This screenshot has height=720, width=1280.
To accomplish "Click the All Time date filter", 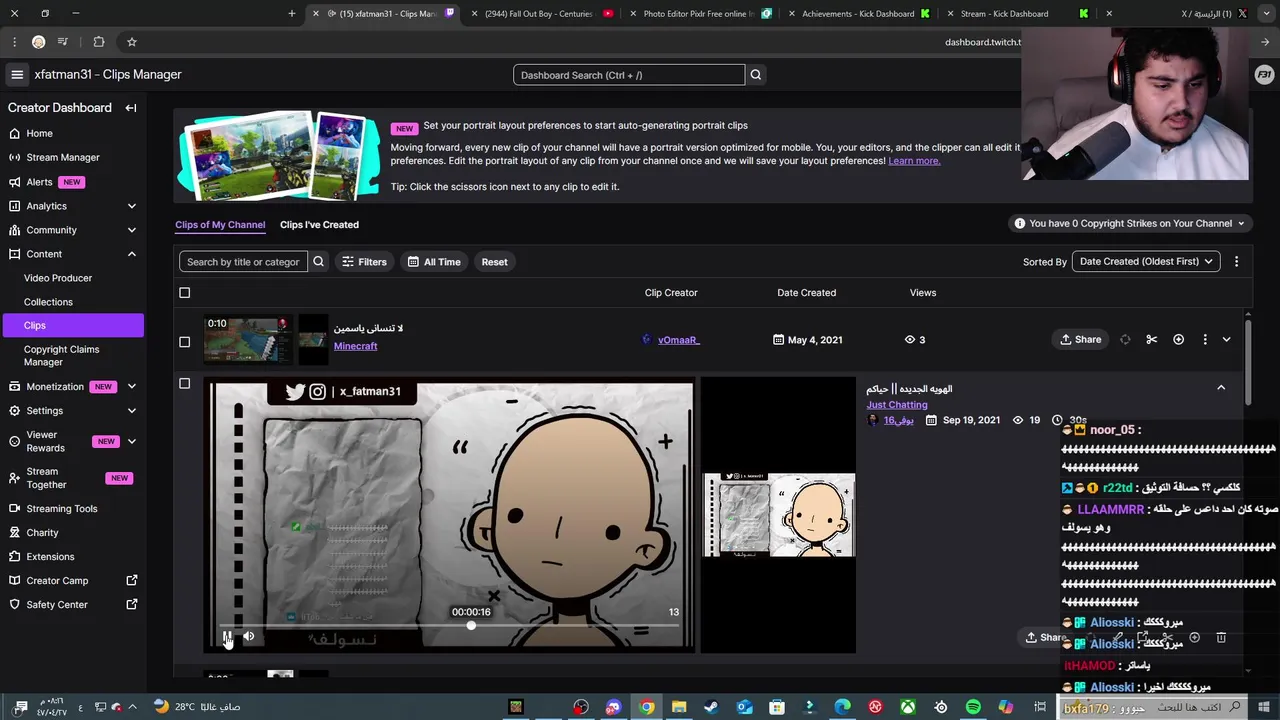I will pos(434,262).
